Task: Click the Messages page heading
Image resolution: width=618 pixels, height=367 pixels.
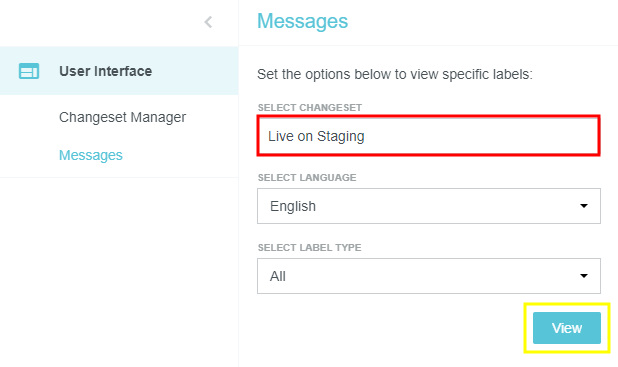Action: 302,21
